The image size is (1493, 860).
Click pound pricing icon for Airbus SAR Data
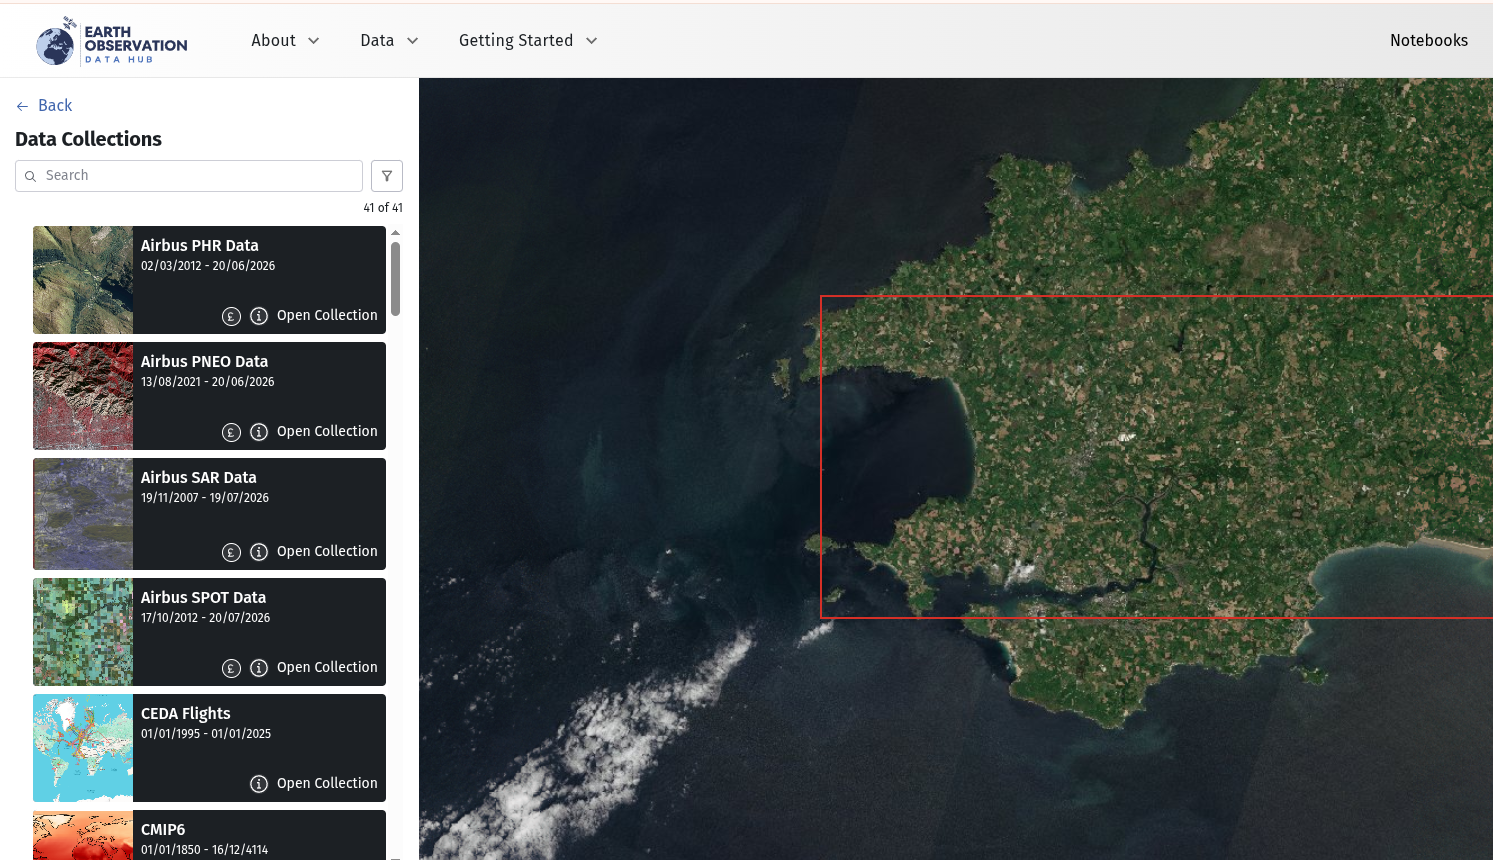tap(231, 552)
